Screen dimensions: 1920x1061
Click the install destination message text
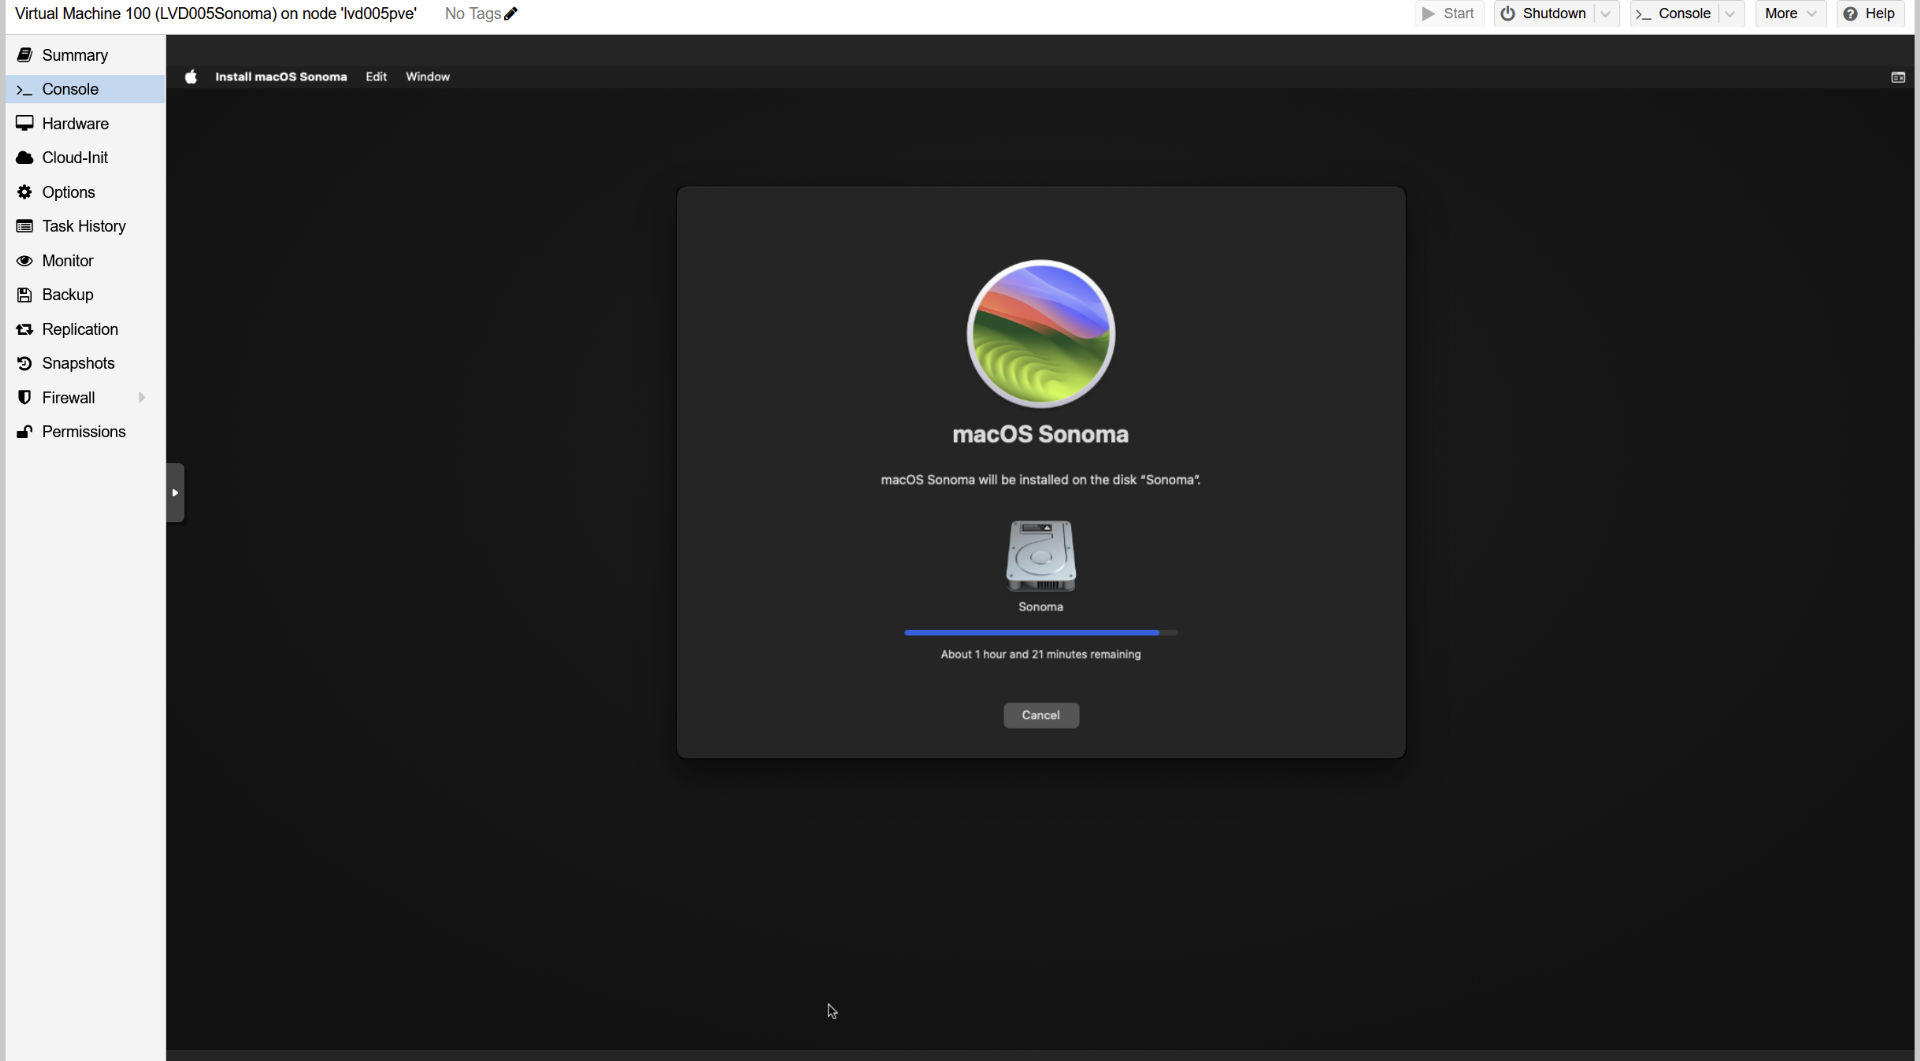pyautogui.click(x=1041, y=480)
